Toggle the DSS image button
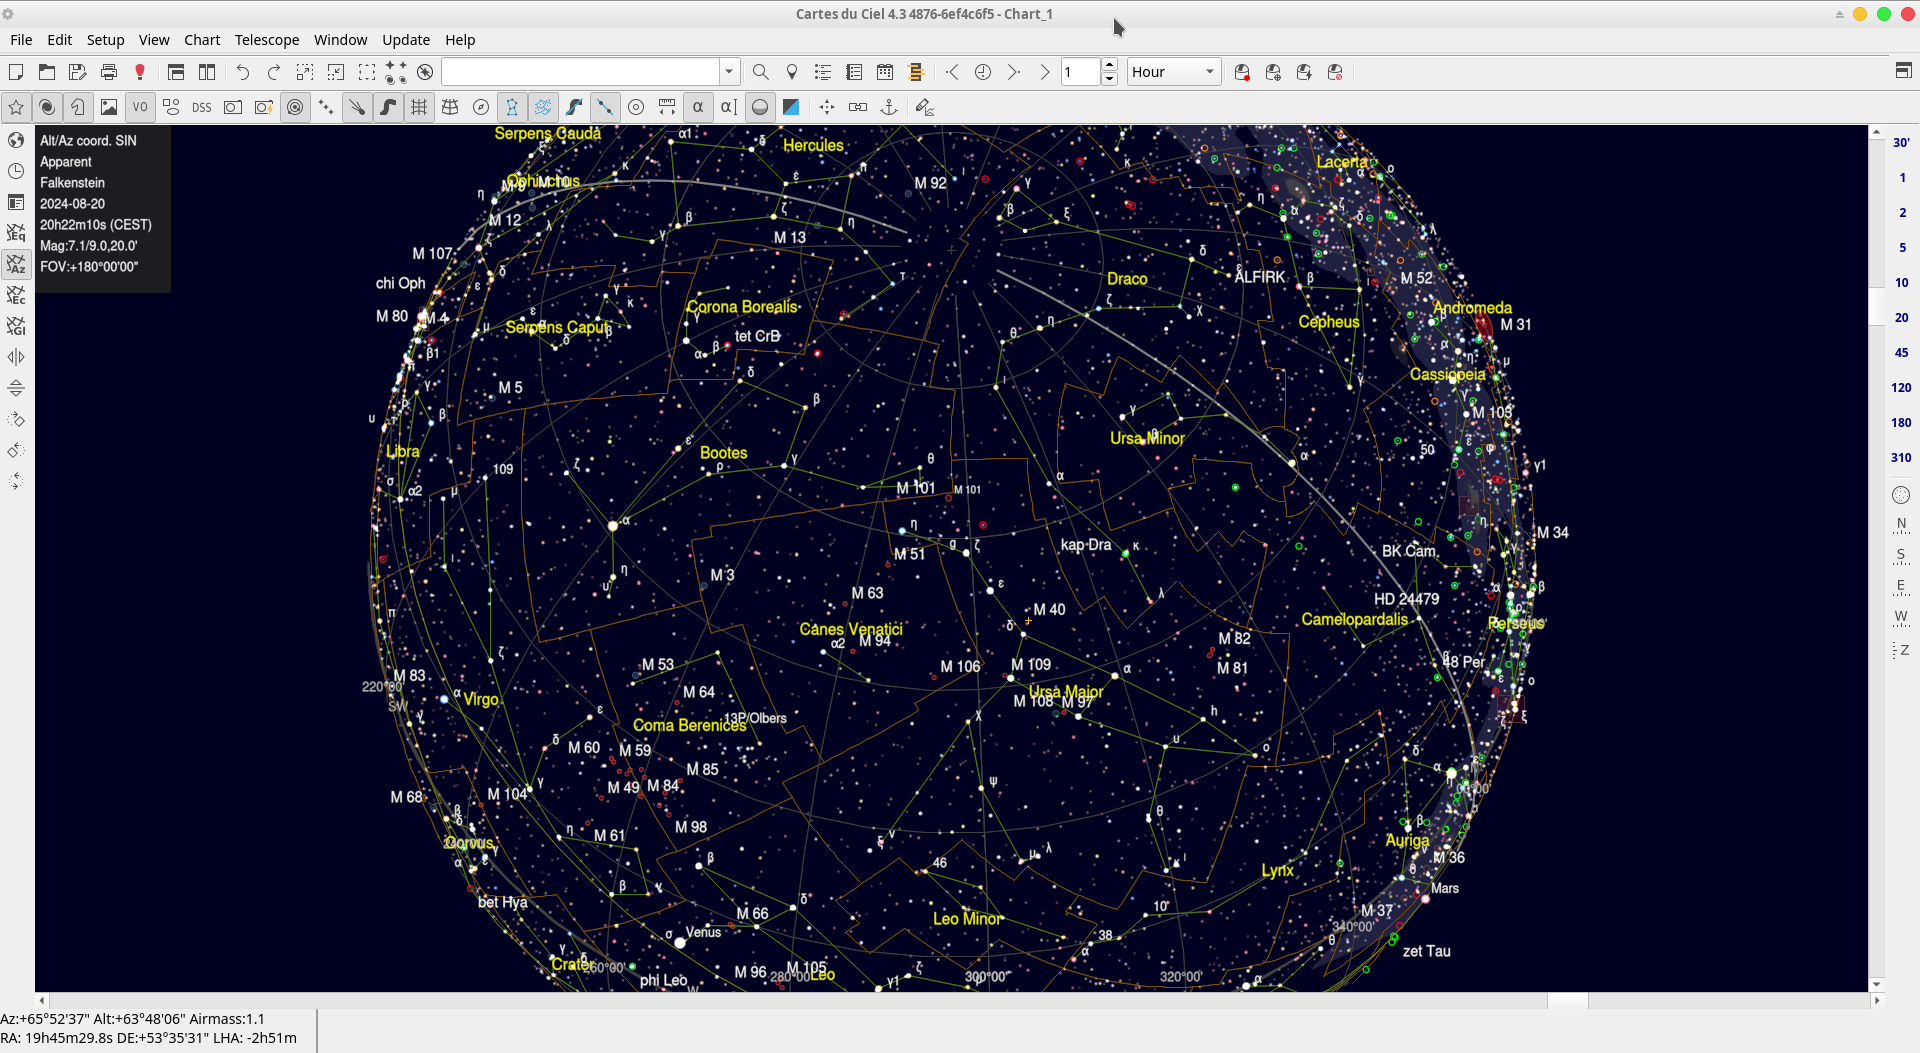The height and width of the screenshot is (1053, 1920). click(x=202, y=107)
